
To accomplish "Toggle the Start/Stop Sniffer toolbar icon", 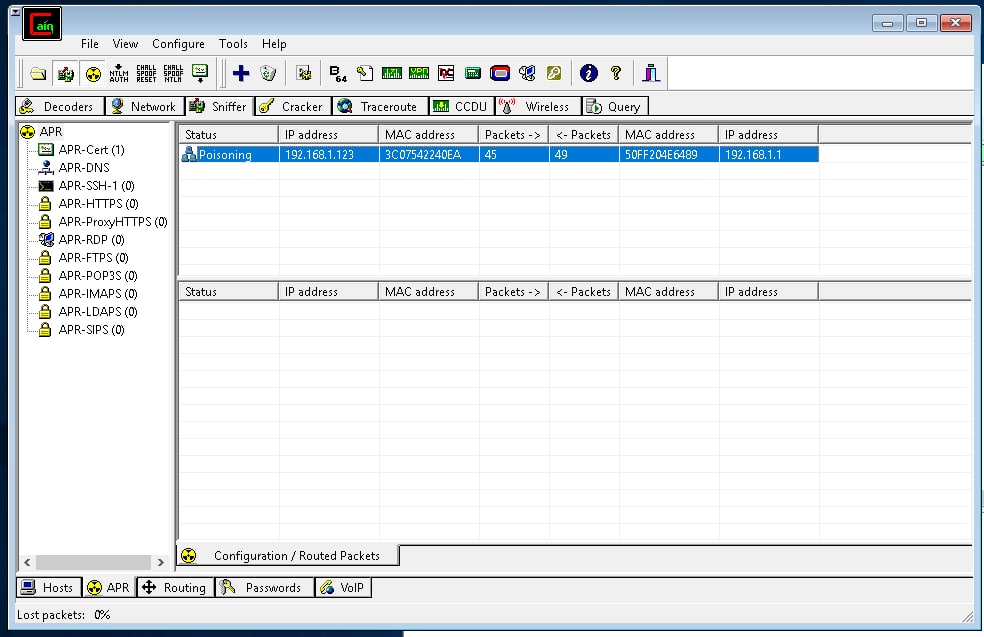I will (65, 73).
